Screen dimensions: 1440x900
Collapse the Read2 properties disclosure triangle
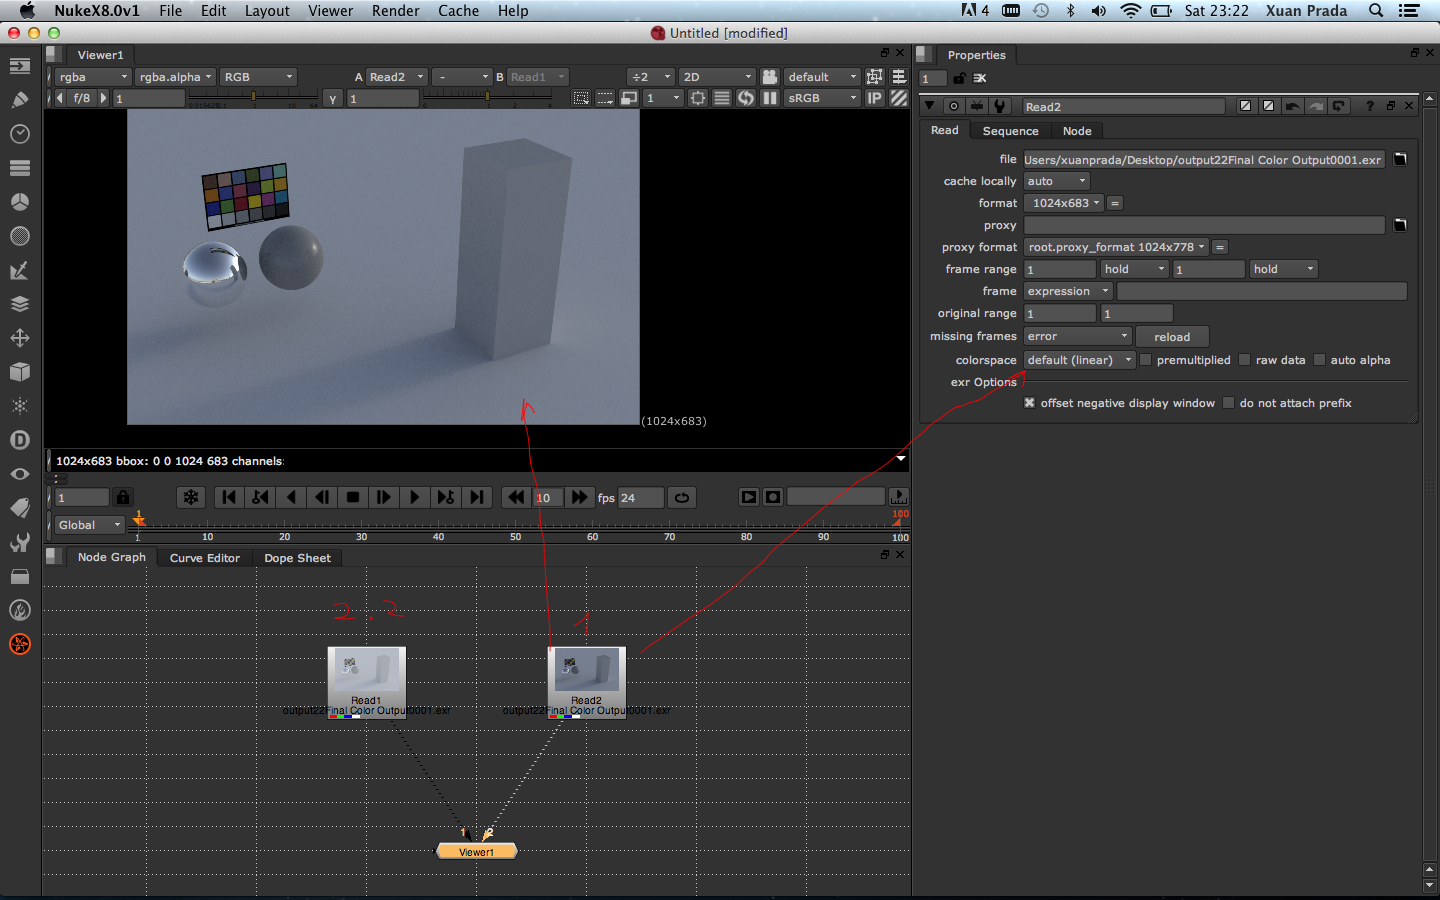(930, 106)
